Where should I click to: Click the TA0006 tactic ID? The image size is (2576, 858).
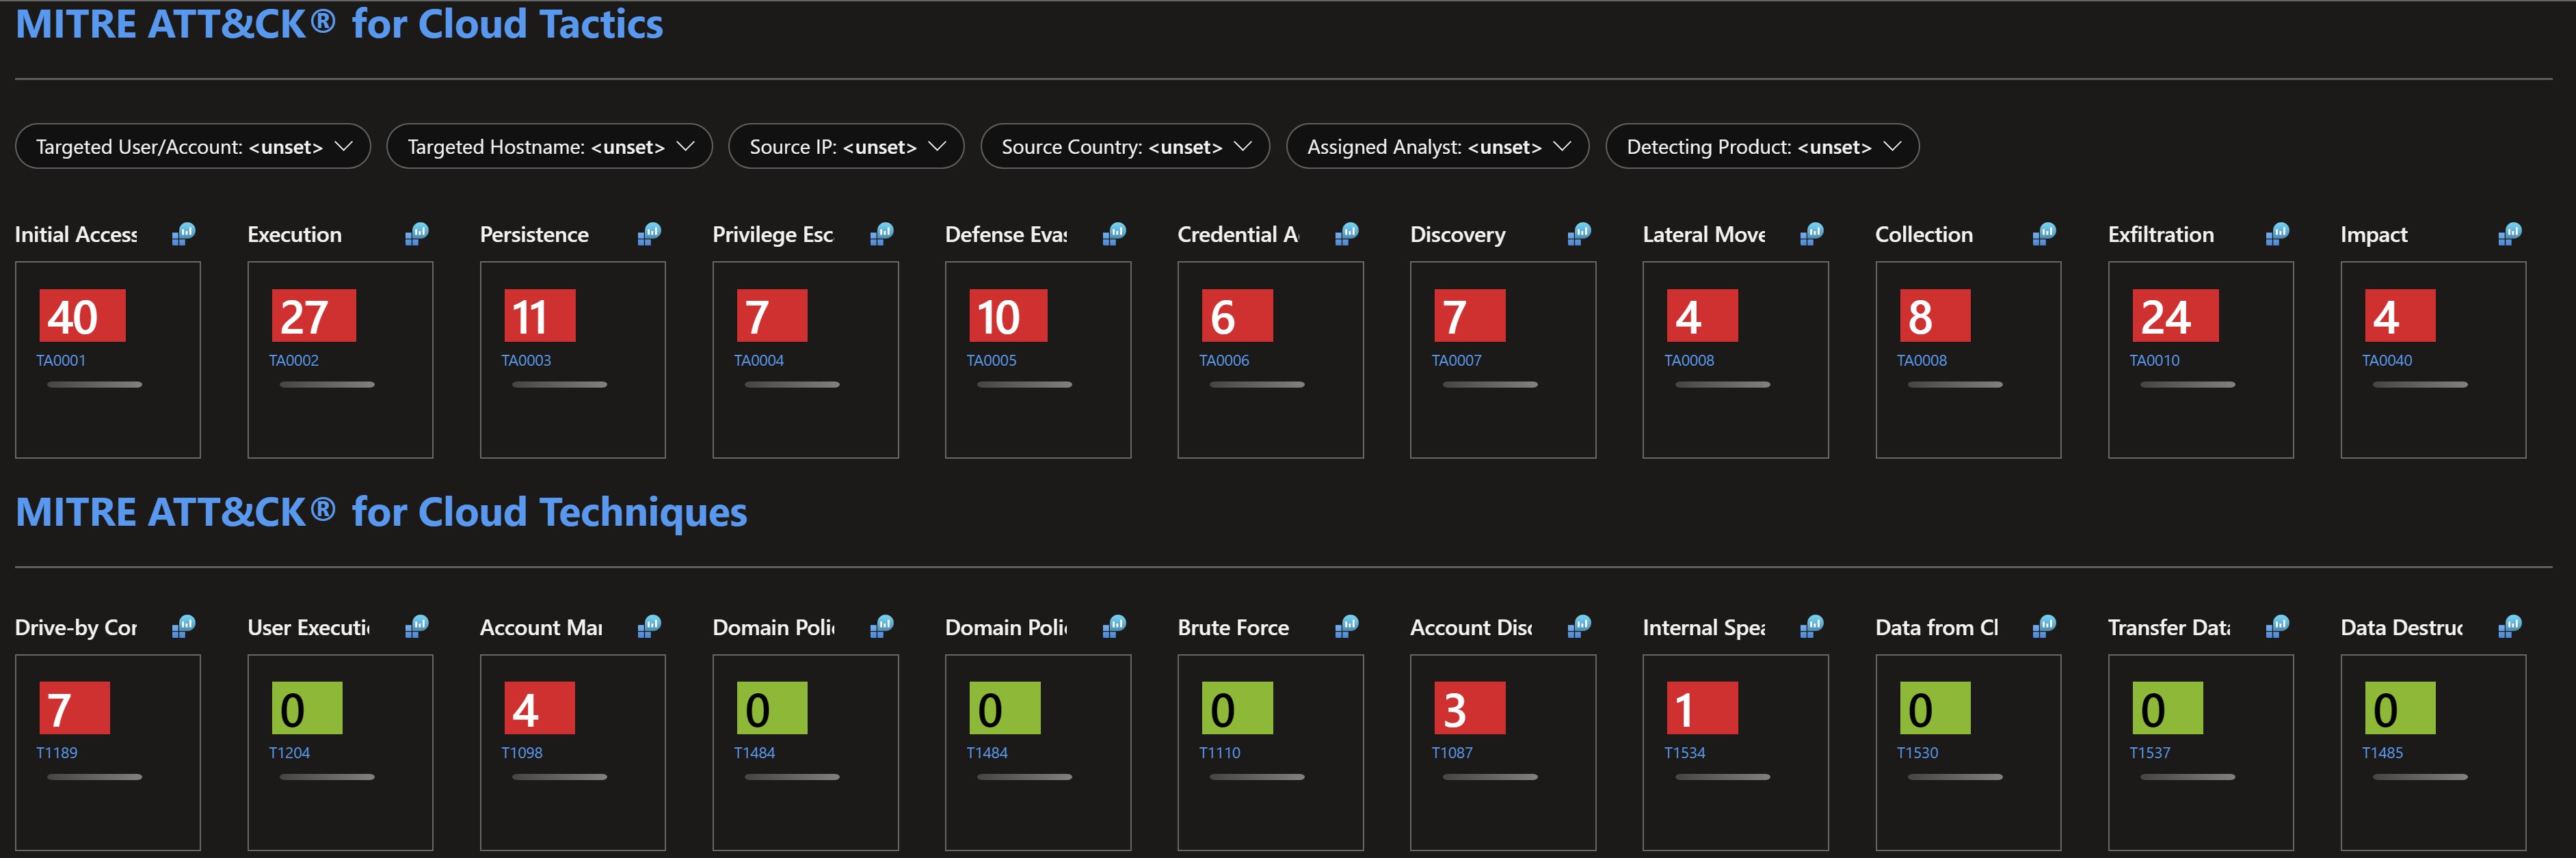pos(1224,360)
